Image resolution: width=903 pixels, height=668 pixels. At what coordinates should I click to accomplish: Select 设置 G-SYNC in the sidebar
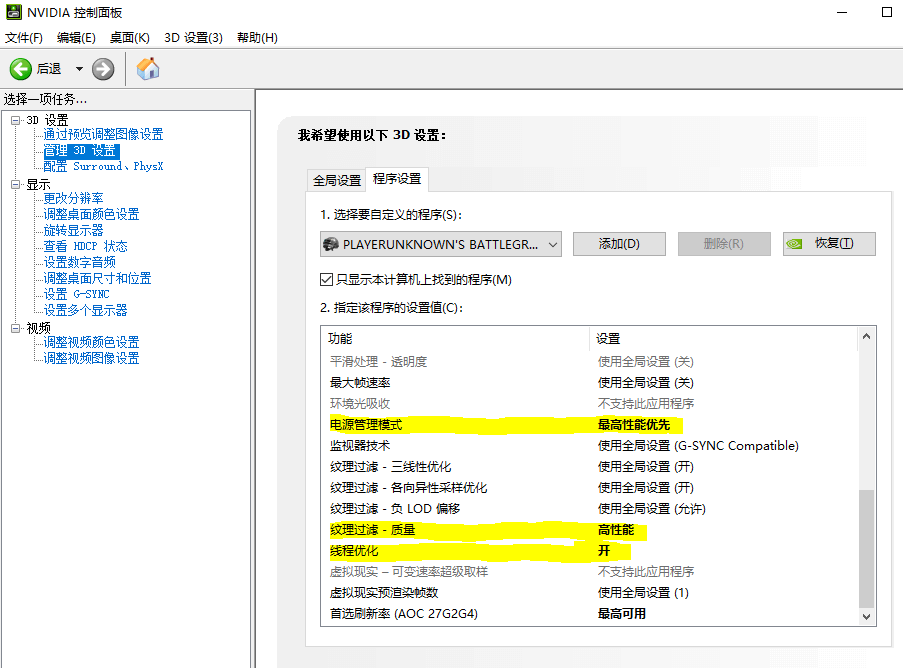[x=76, y=294]
